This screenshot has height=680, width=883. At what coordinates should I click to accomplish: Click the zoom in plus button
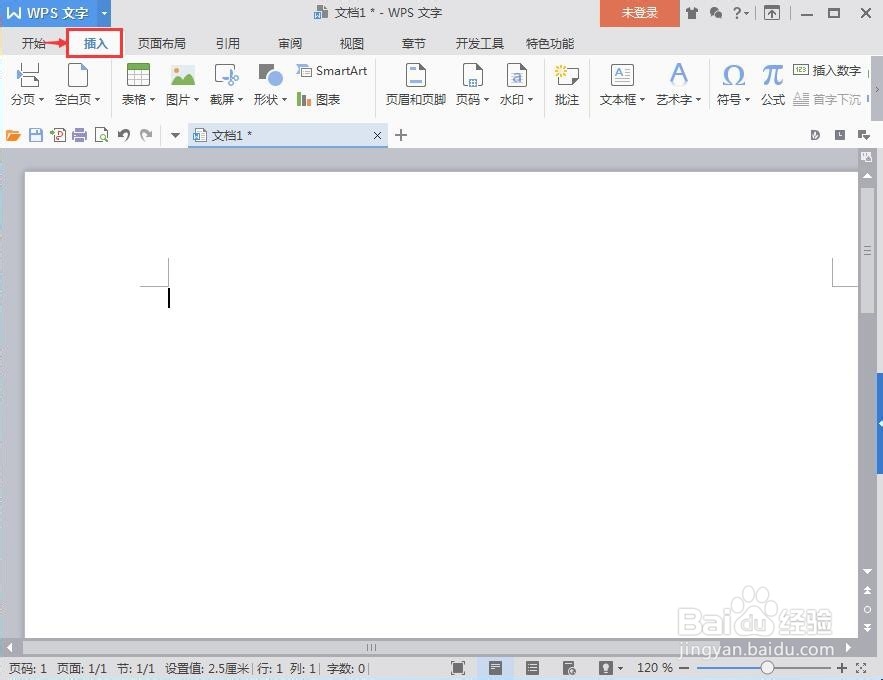pos(842,668)
